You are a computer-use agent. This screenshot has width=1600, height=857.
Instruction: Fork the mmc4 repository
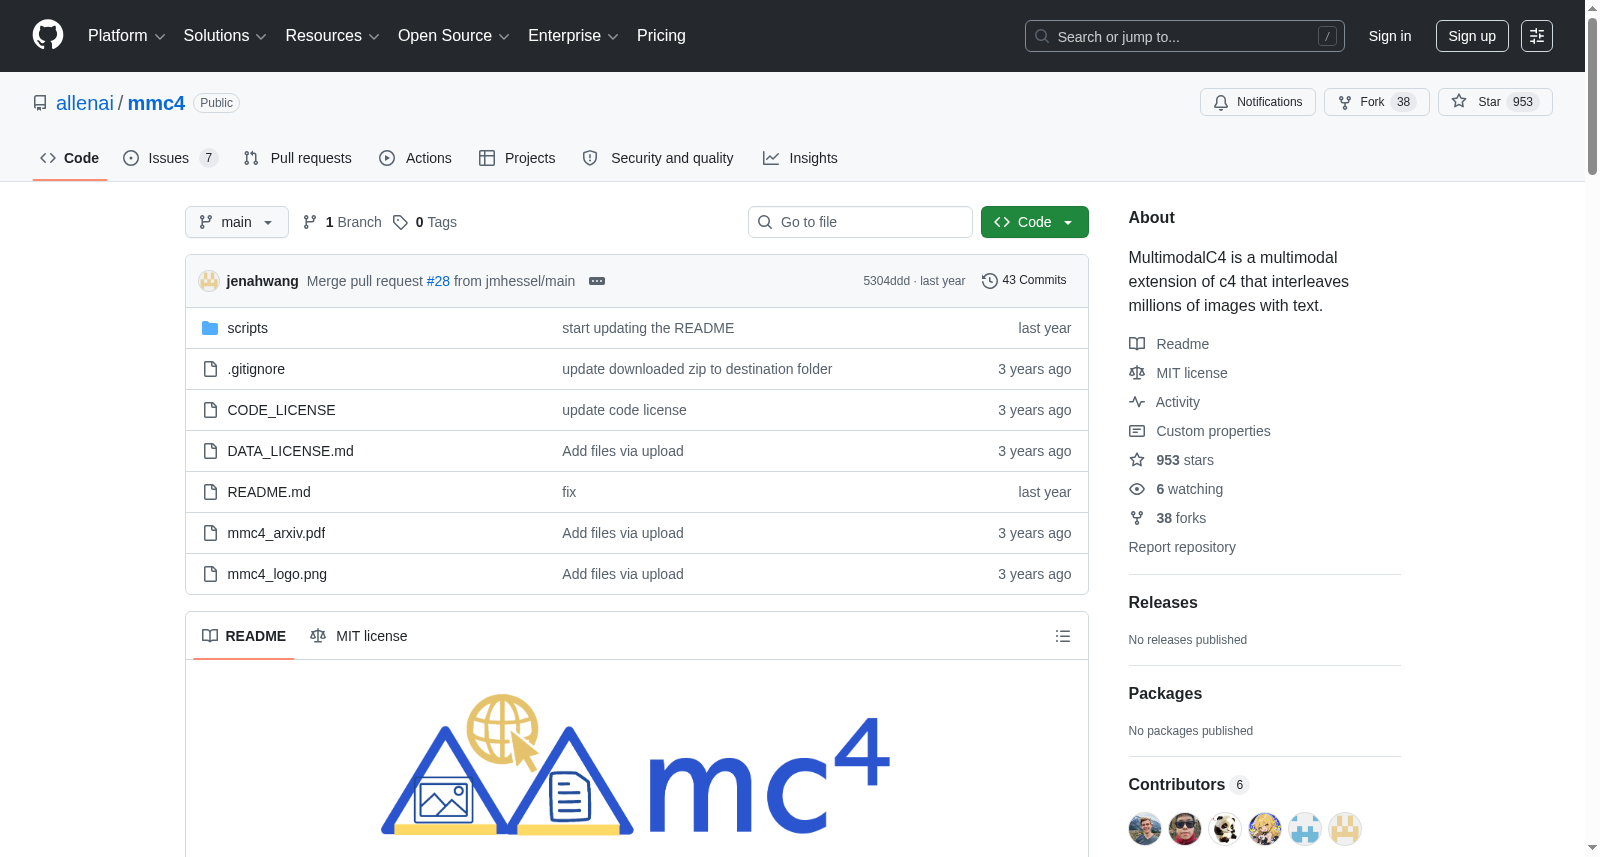click(x=1377, y=102)
